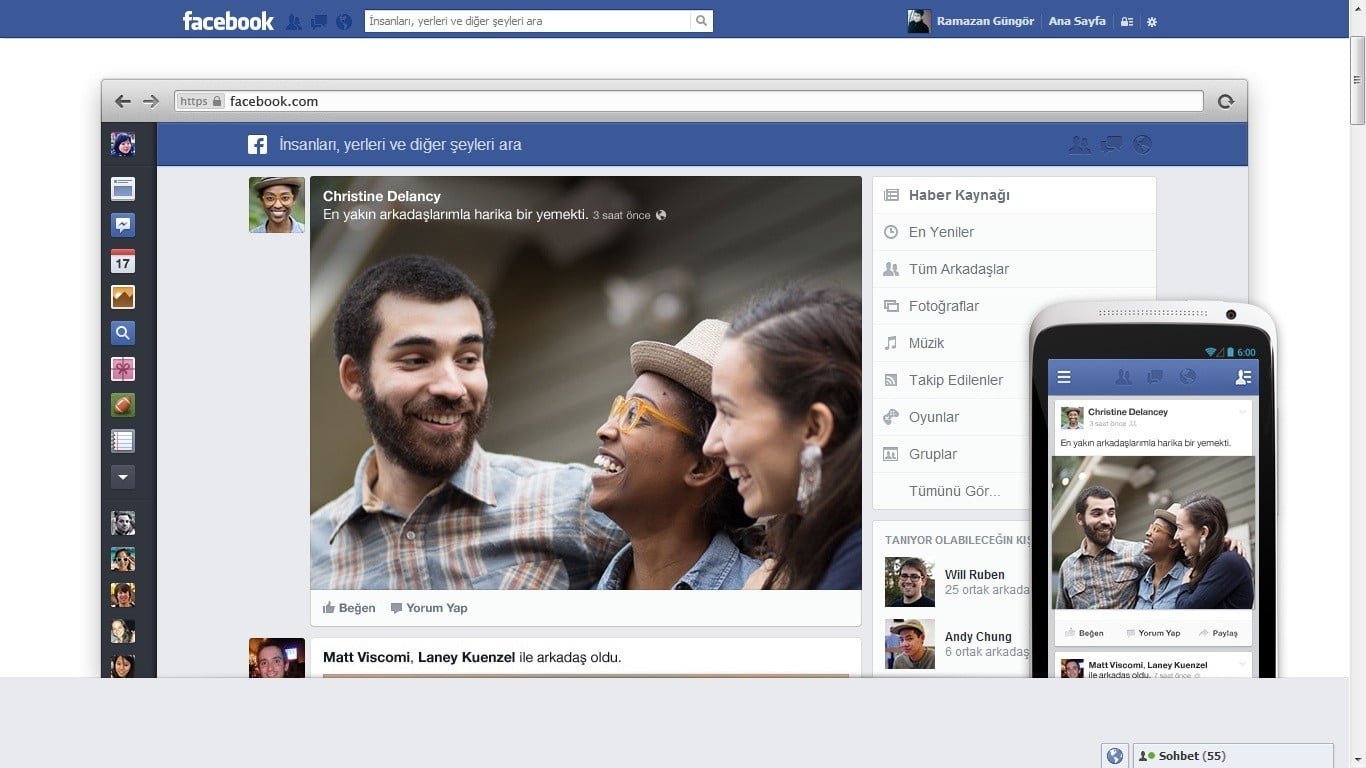The image size is (1366, 768).
Task: Open account settings gear icon
Action: 1152,21
